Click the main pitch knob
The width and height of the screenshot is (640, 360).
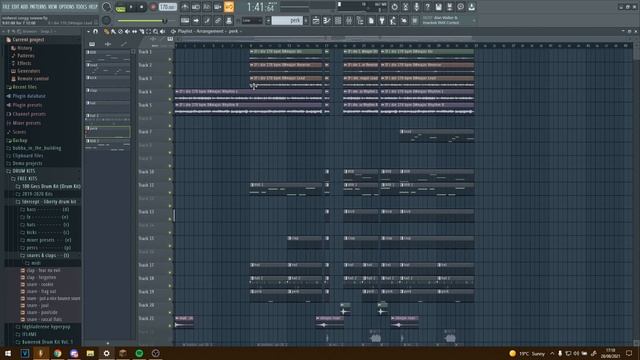point(107,20)
